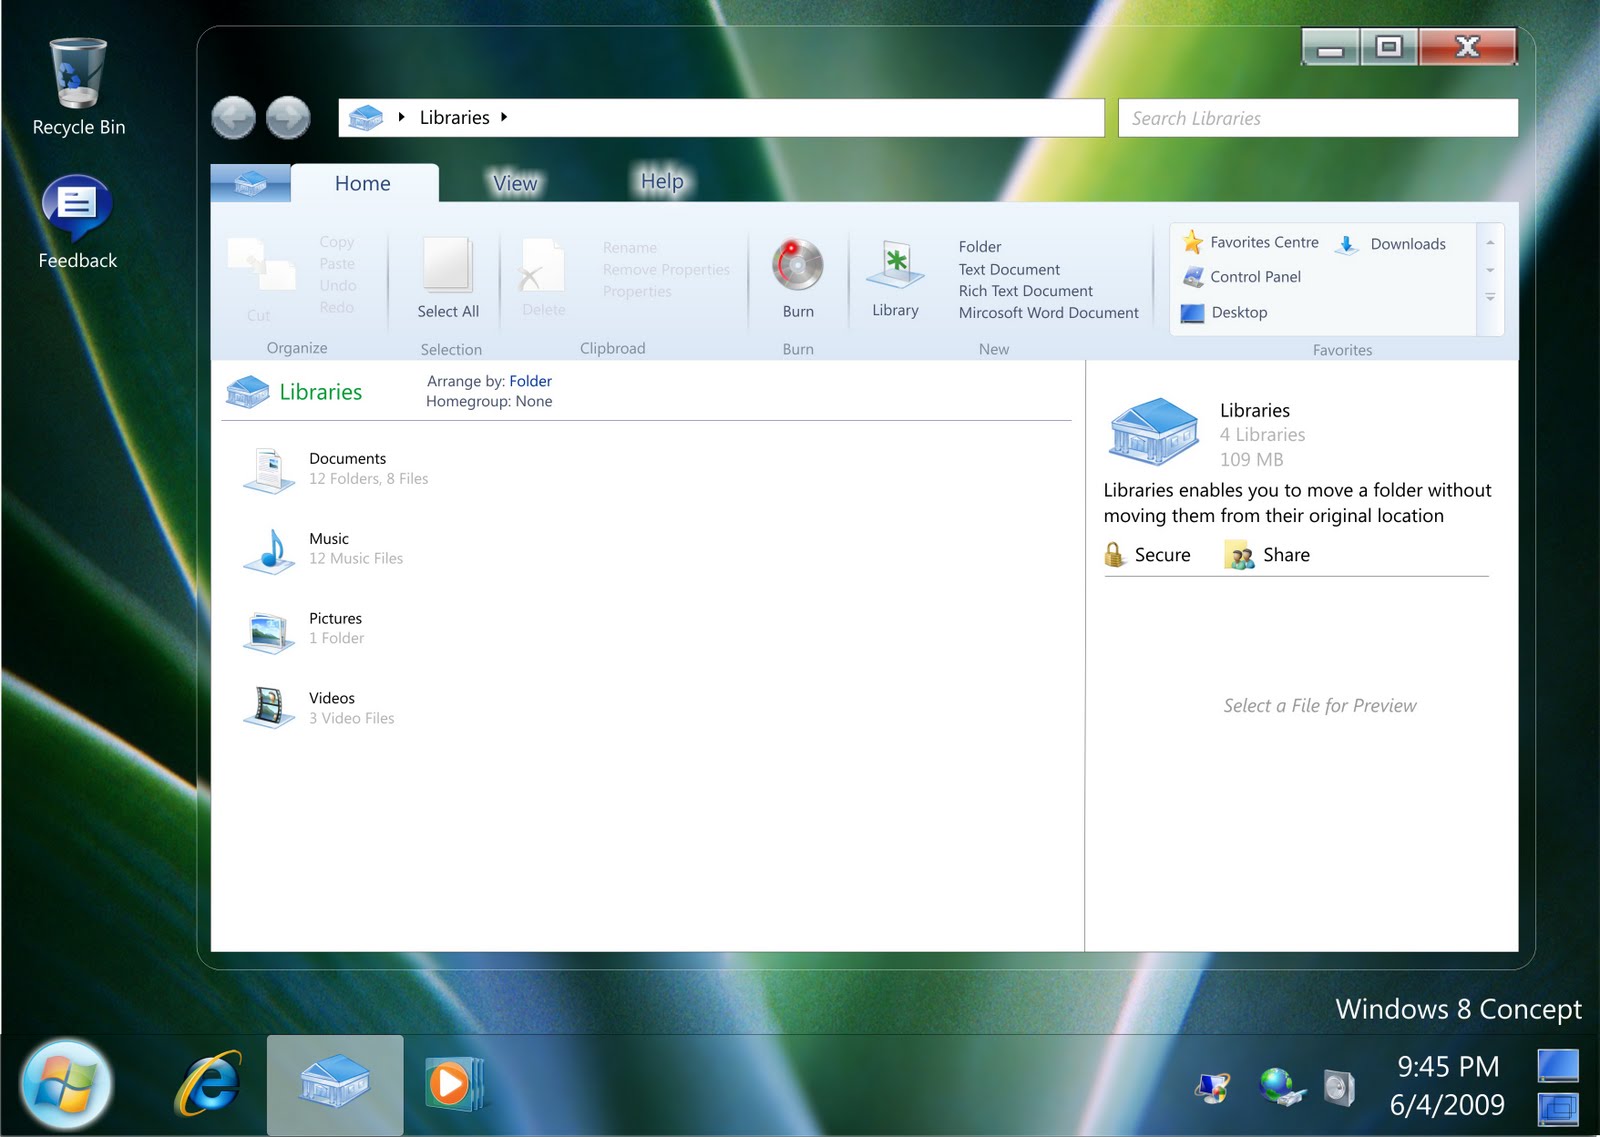Click the Secure padlock icon in preview pane
Screen dimensions: 1600x1137
tap(1113, 554)
